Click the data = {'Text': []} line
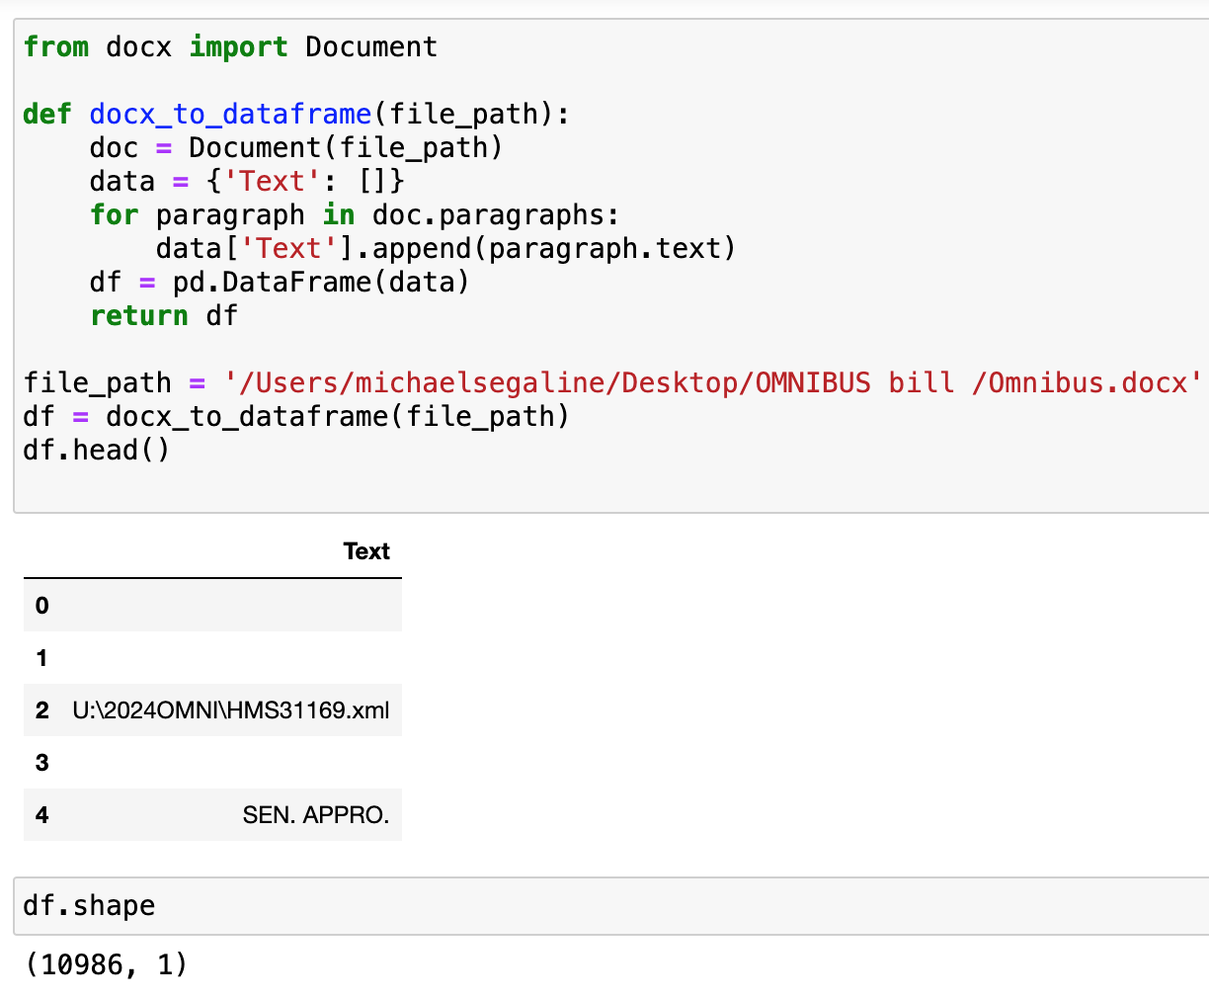The image size is (1209, 1000). point(247,181)
